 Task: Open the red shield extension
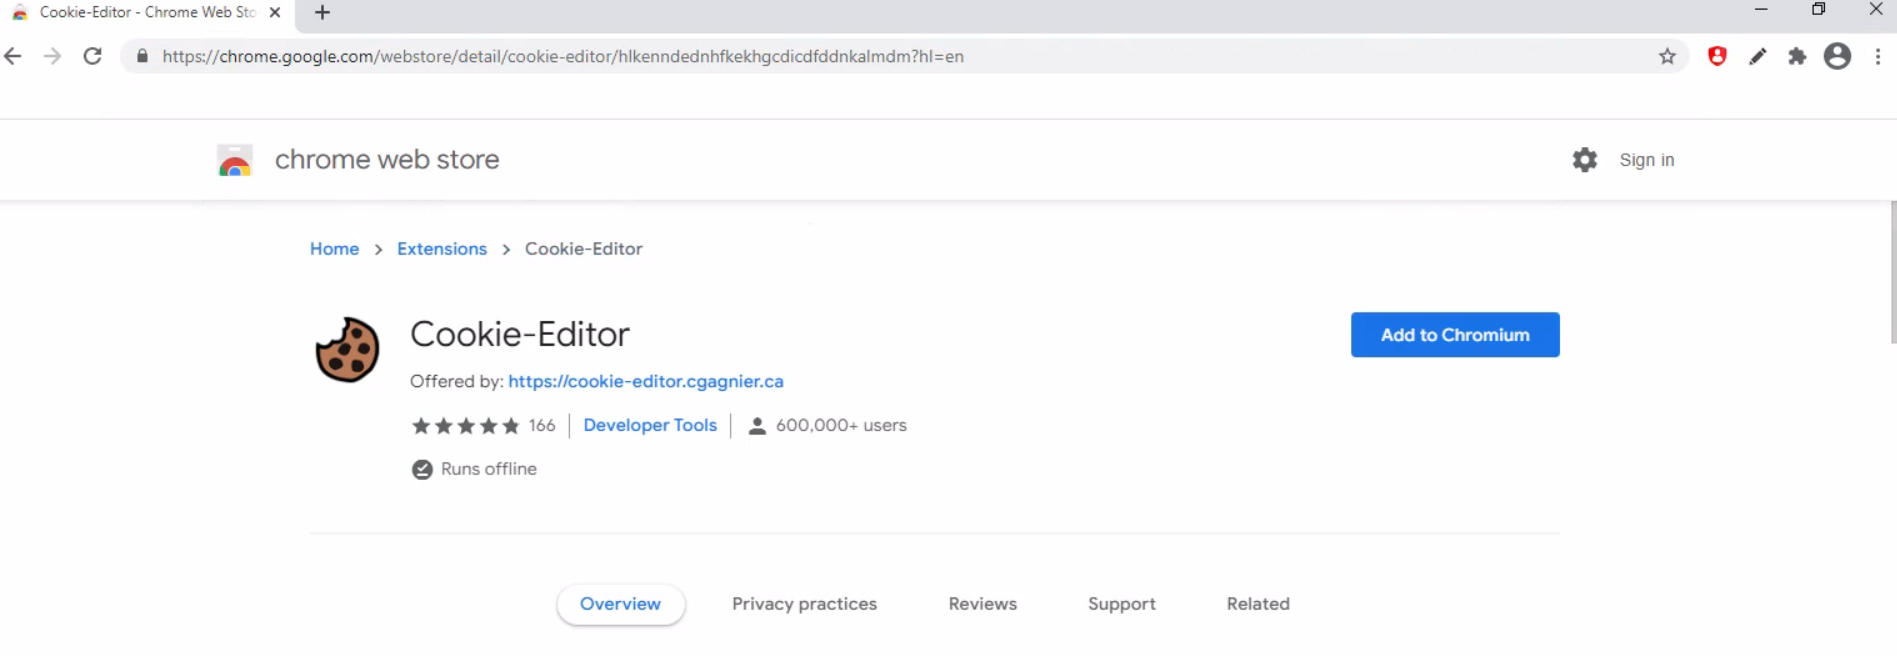point(1717,56)
